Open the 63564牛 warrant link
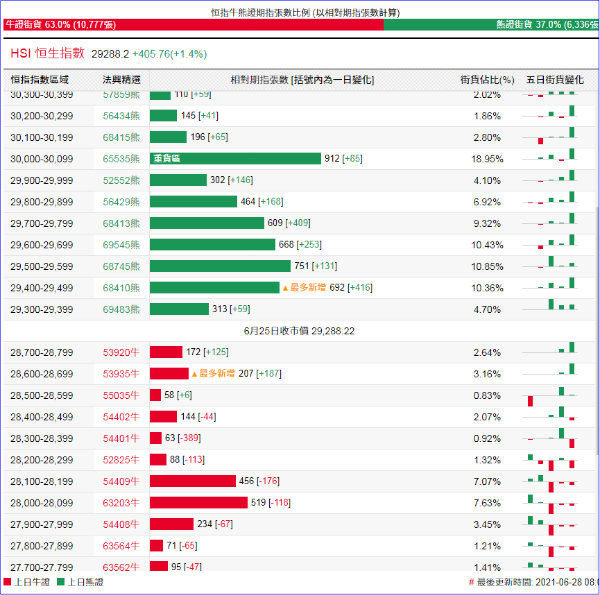The height and width of the screenshot is (595, 600). pos(121,546)
